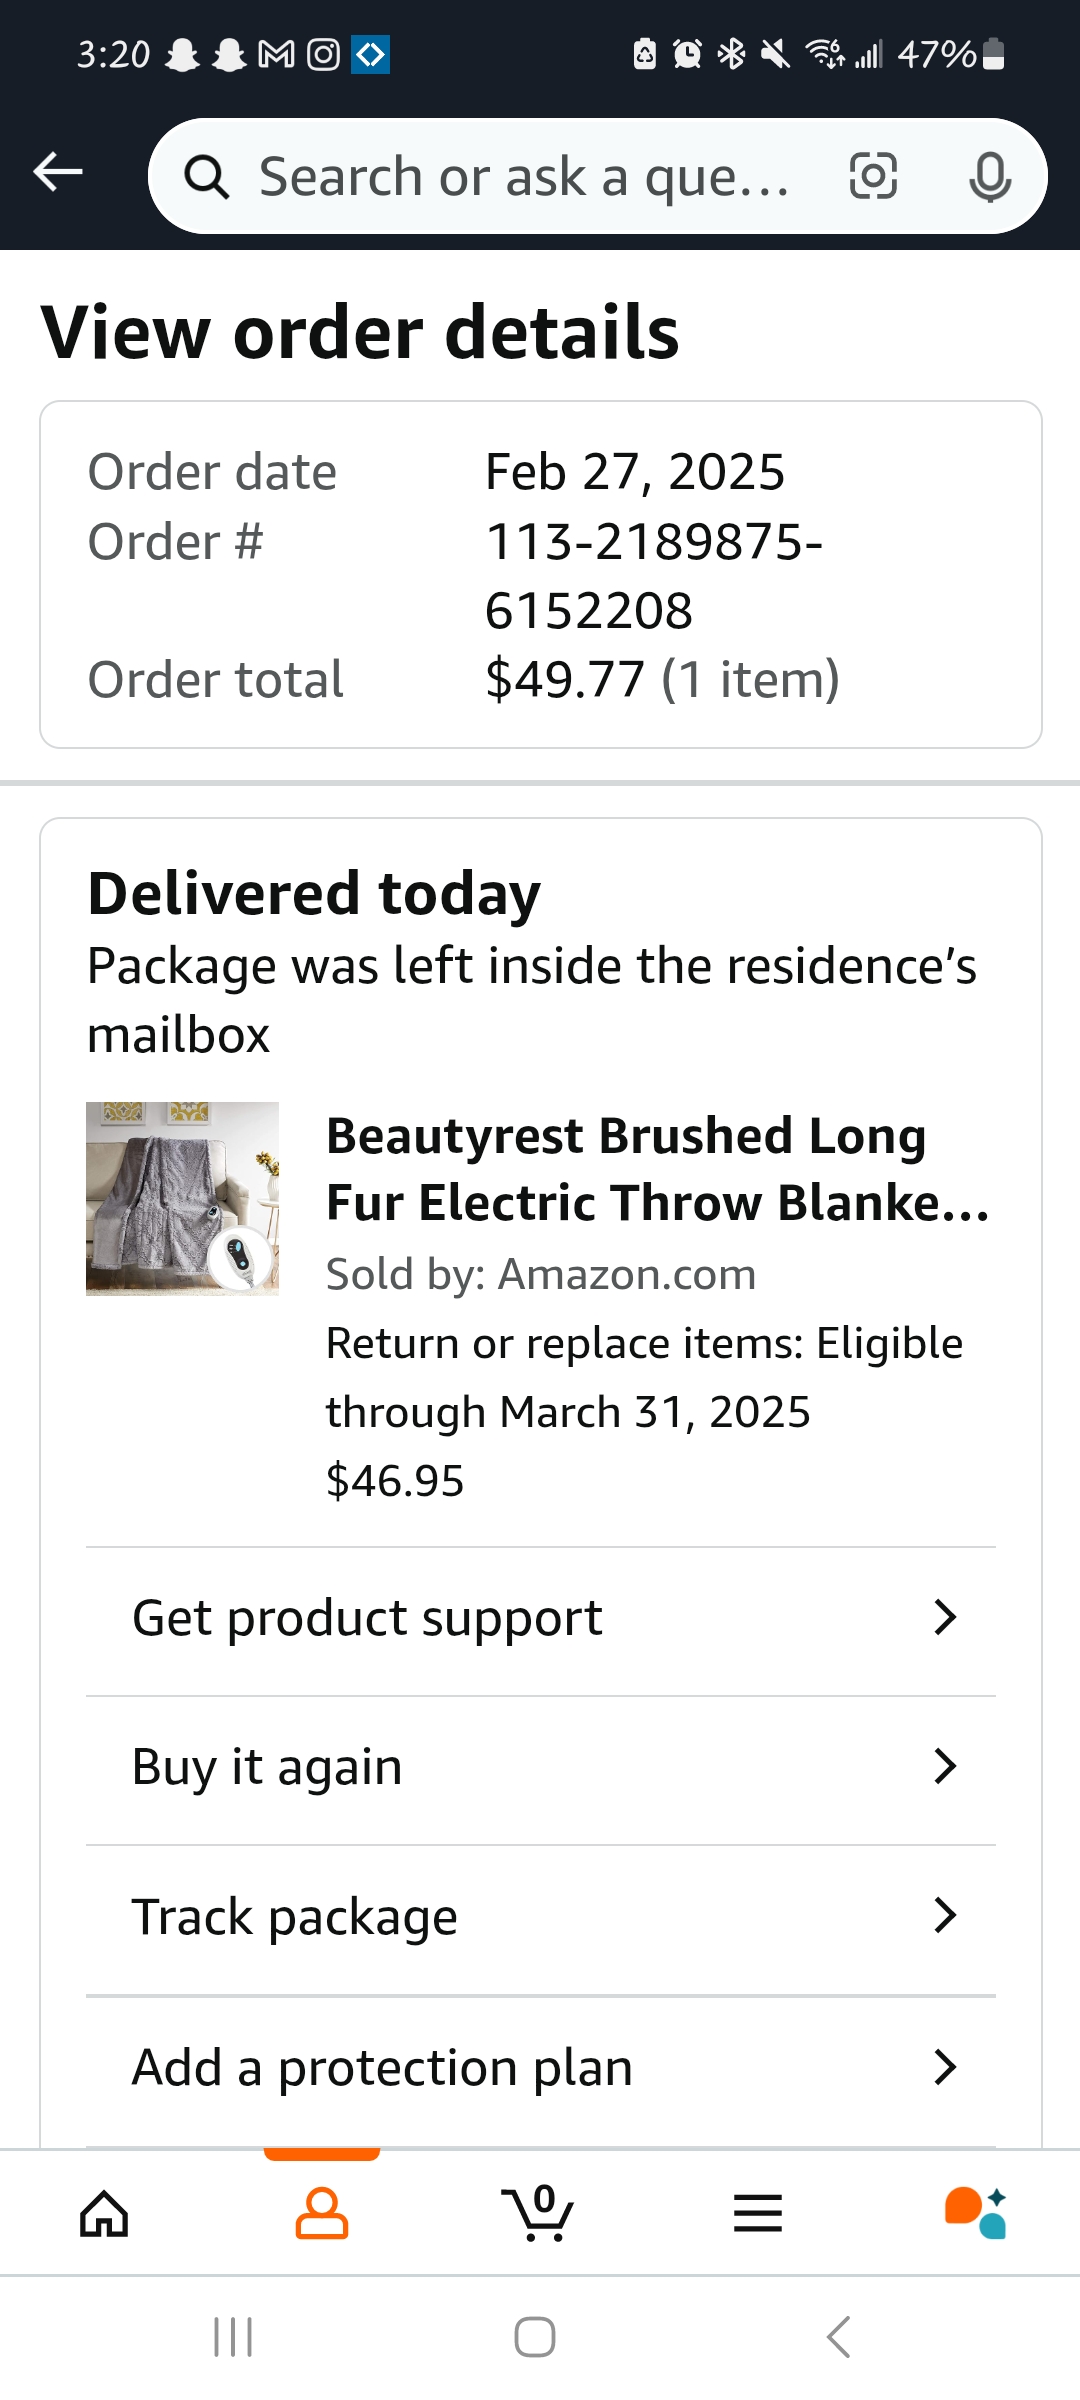View the blanket product thumbnail

[182, 1199]
